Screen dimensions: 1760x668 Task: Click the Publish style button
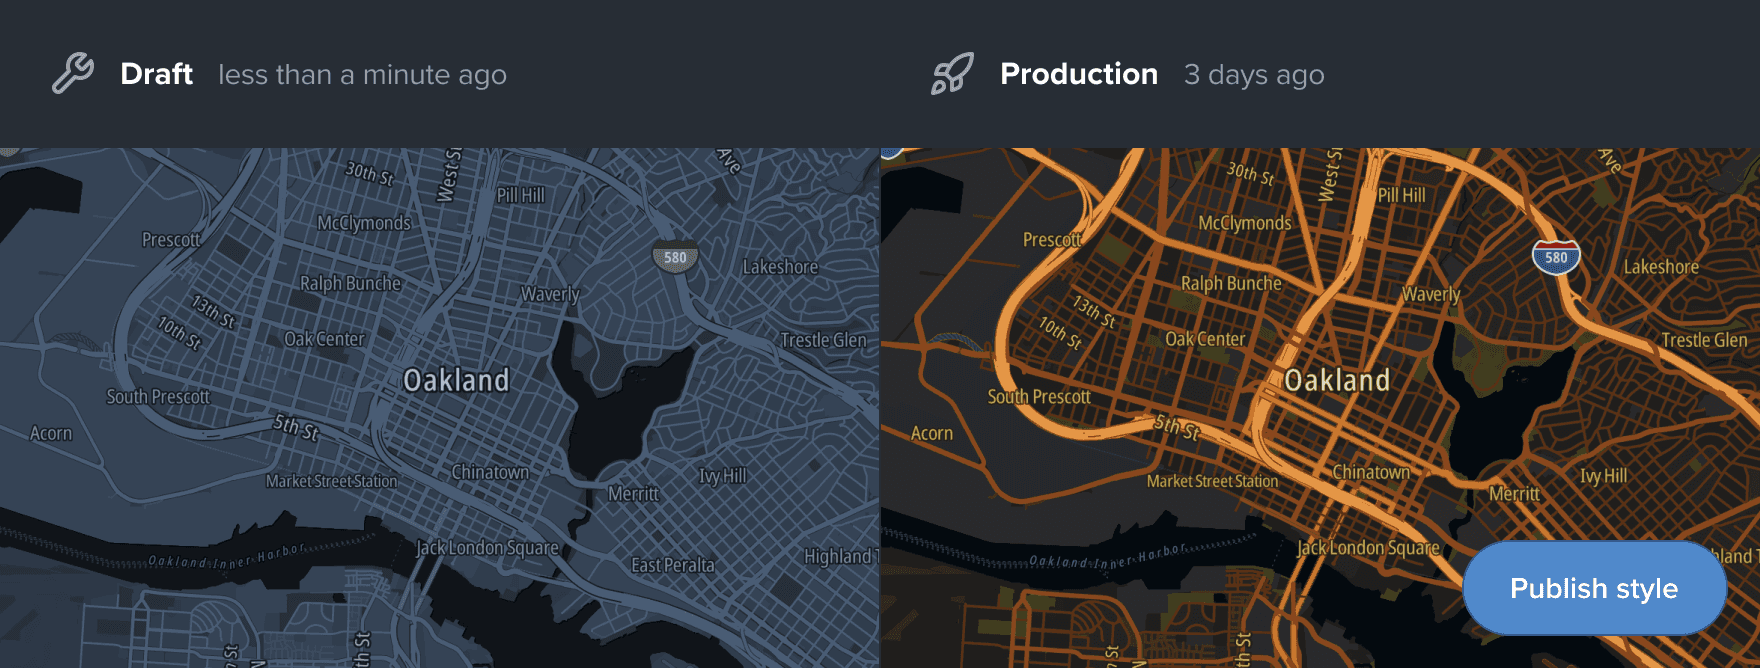(x=1594, y=588)
